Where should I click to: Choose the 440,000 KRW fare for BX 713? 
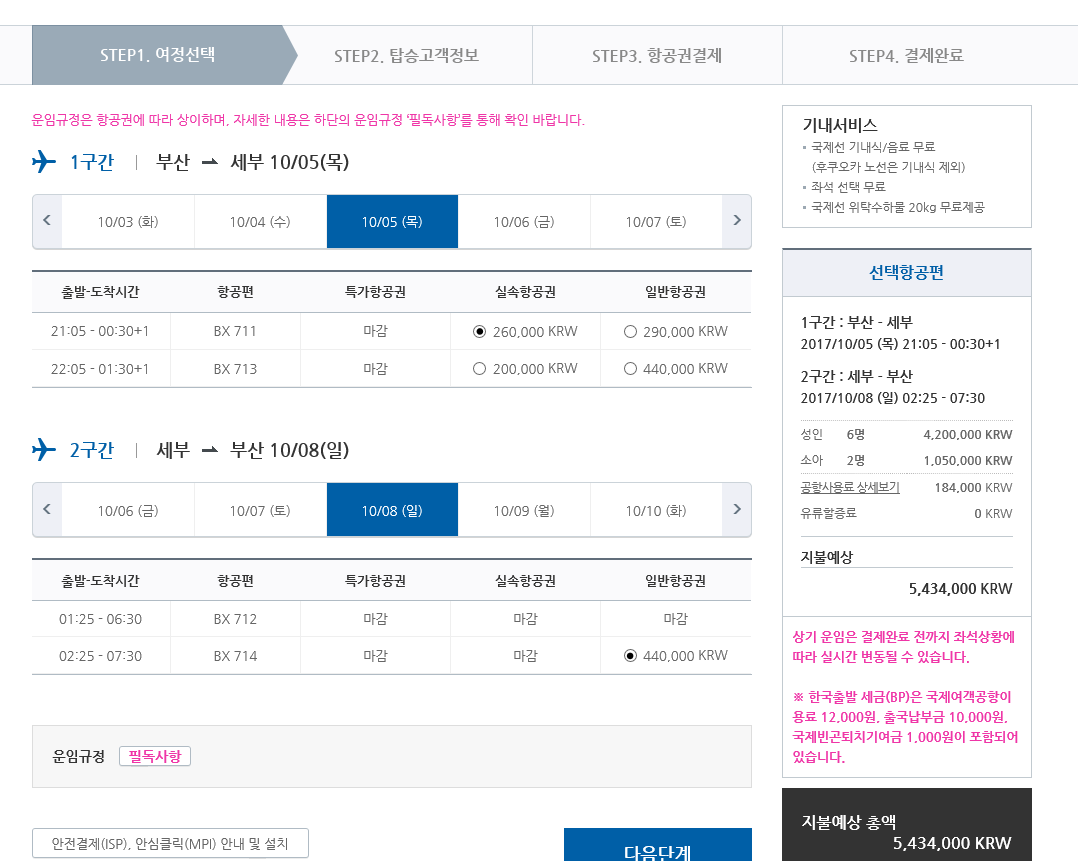pos(630,369)
